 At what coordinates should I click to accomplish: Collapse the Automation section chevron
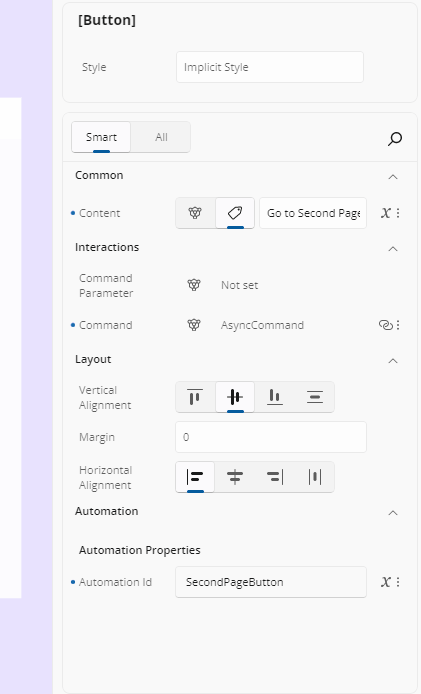393,513
